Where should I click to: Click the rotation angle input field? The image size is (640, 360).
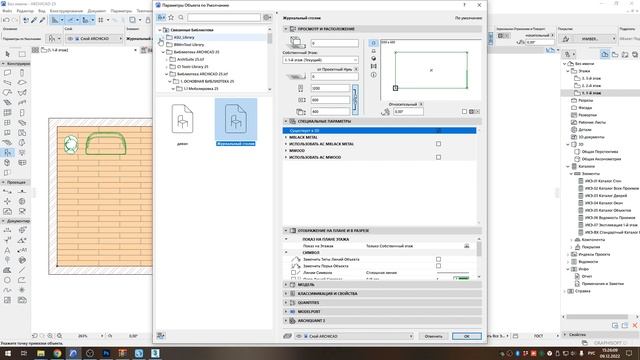tap(408, 111)
